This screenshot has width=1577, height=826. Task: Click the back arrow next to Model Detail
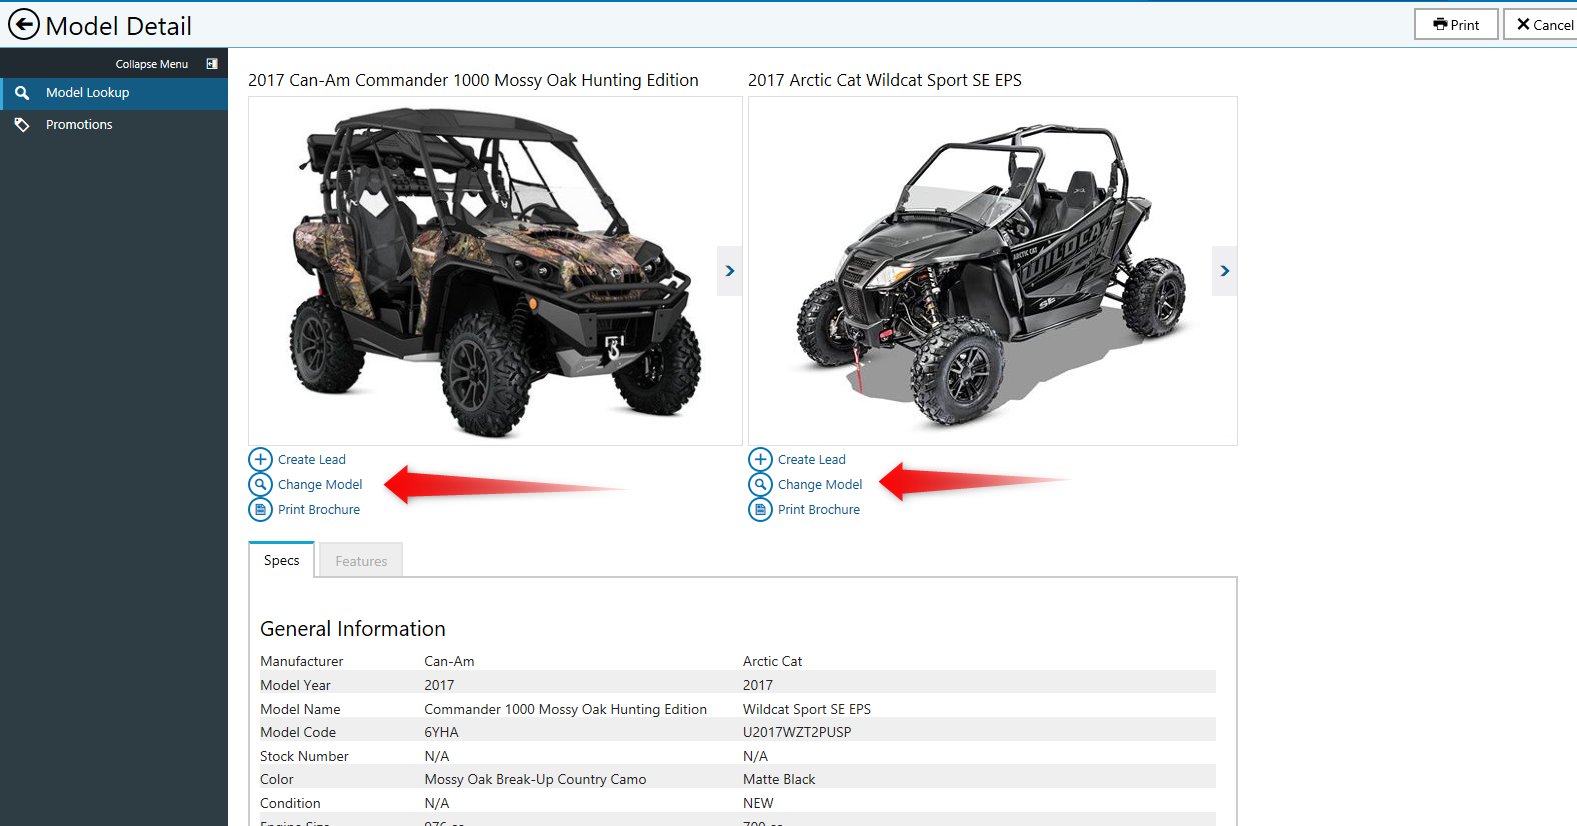pyautogui.click(x=23, y=24)
